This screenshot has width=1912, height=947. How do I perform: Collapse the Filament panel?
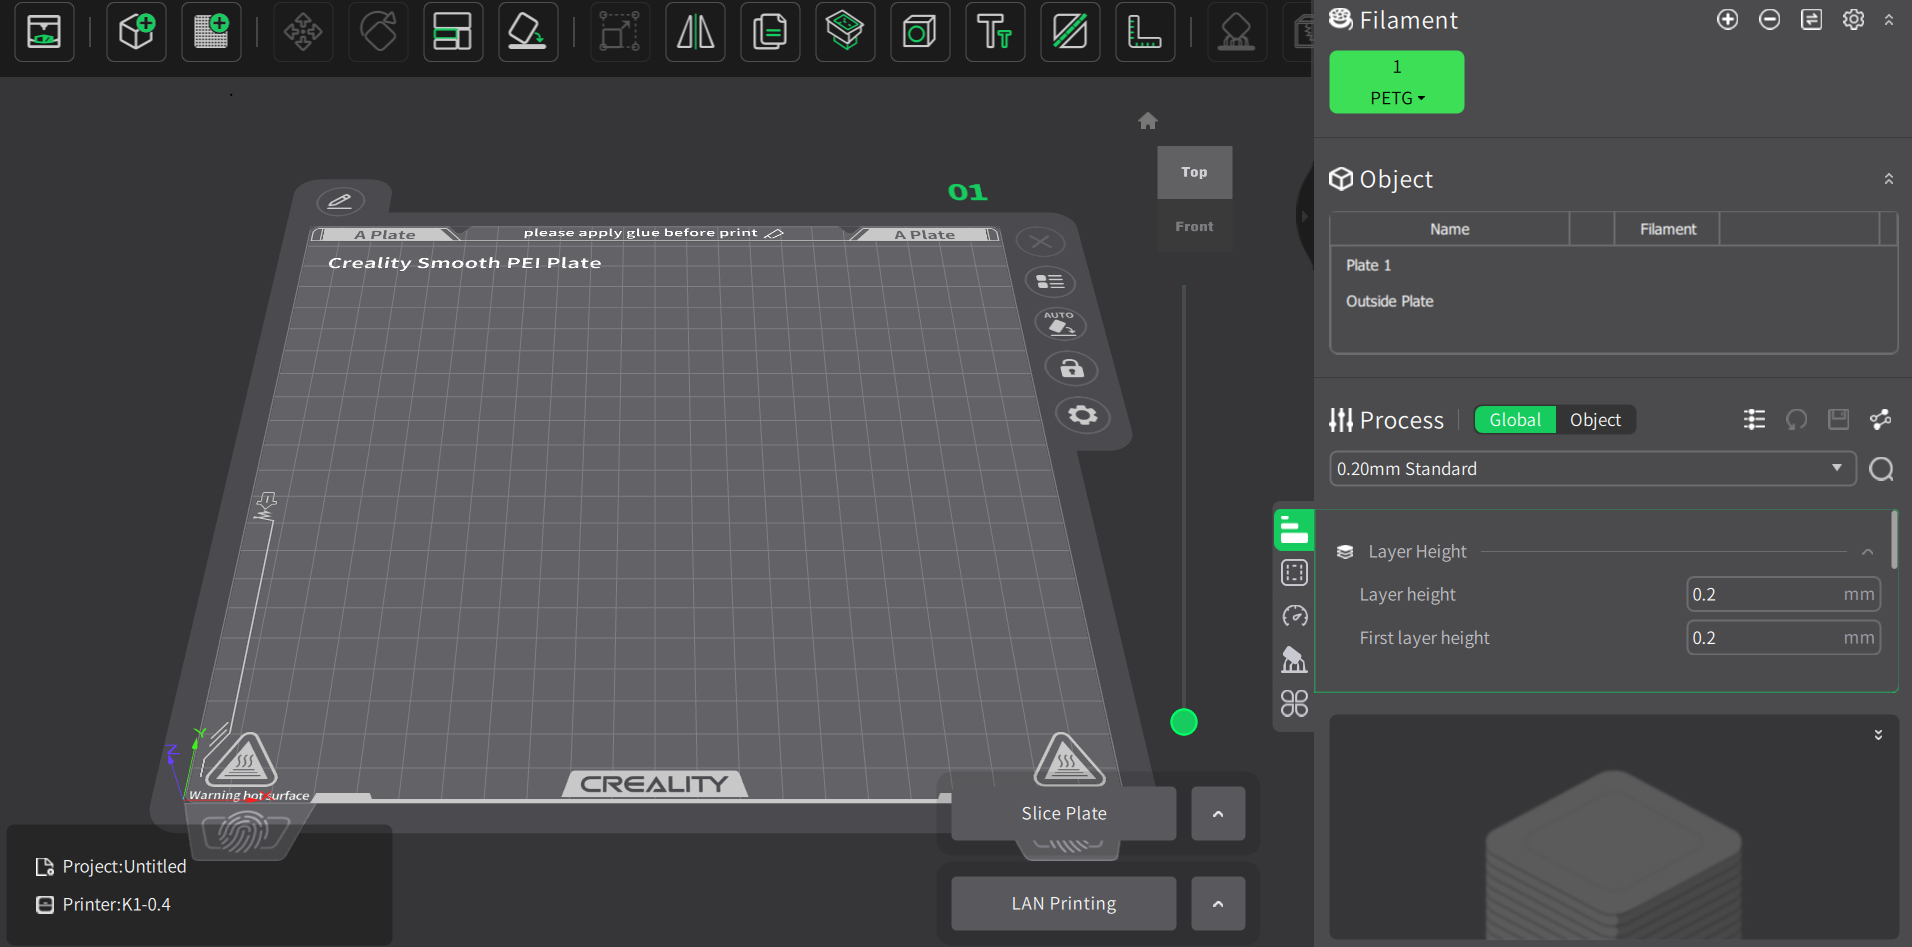1889,20
